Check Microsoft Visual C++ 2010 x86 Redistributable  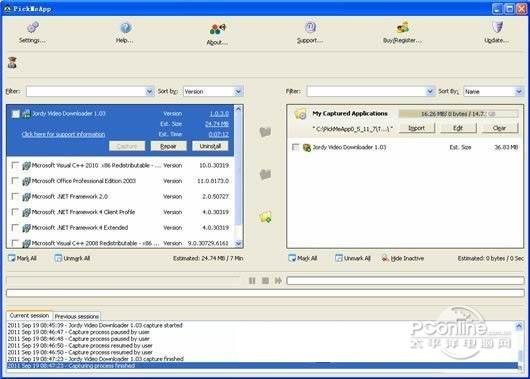click(15, 165)
